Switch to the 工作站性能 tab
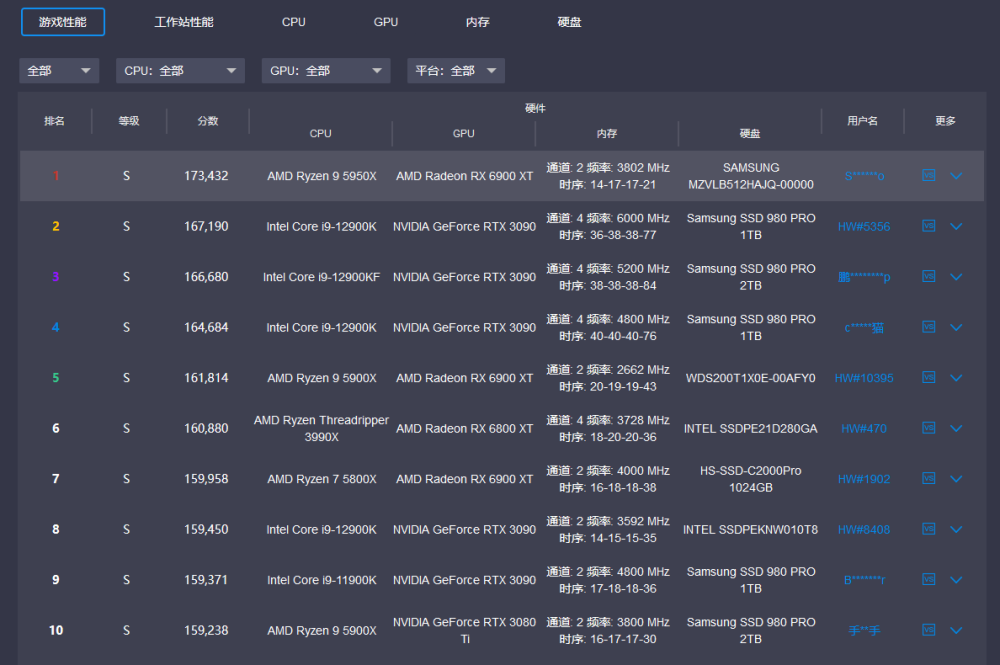This screenshot has height=665, width=1000. (x=184, y=22)
